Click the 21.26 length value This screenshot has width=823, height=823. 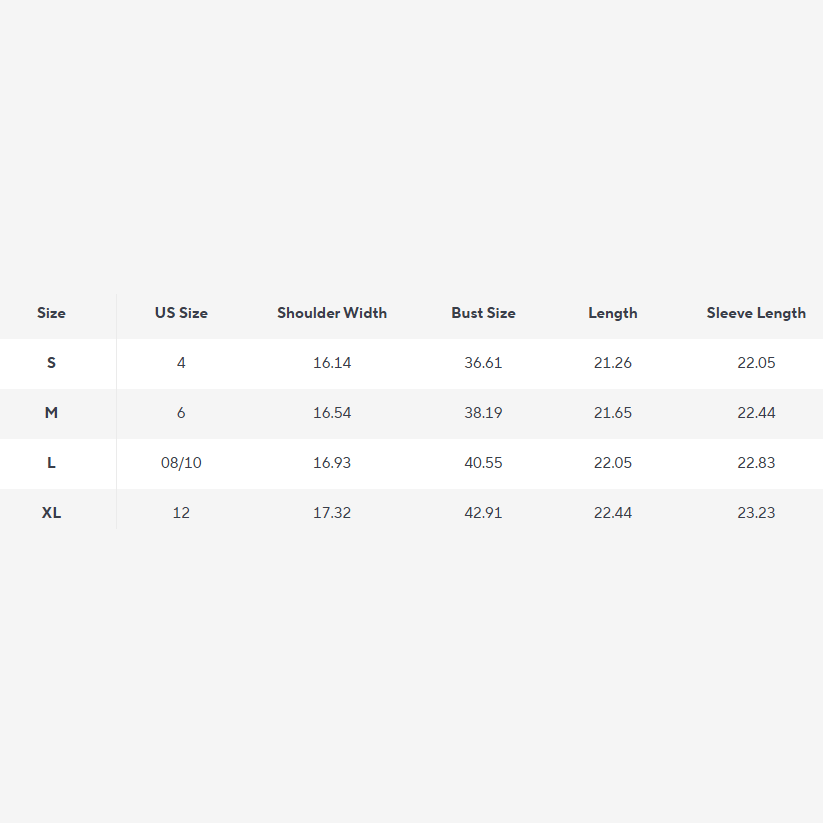tap(613, 363)
